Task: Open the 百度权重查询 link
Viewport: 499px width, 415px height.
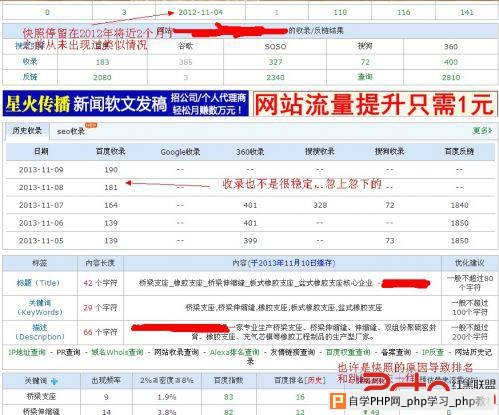Action: point(348,352)
